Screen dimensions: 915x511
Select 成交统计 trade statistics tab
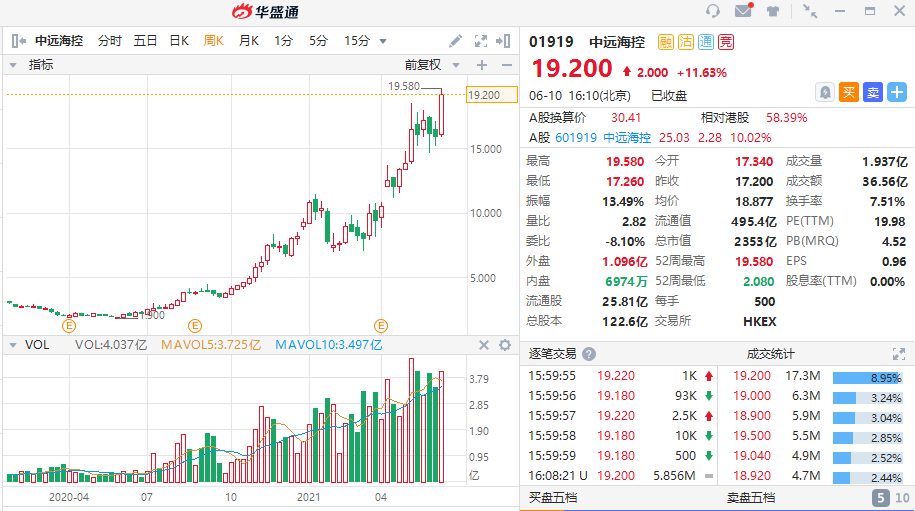pos(770,354)
